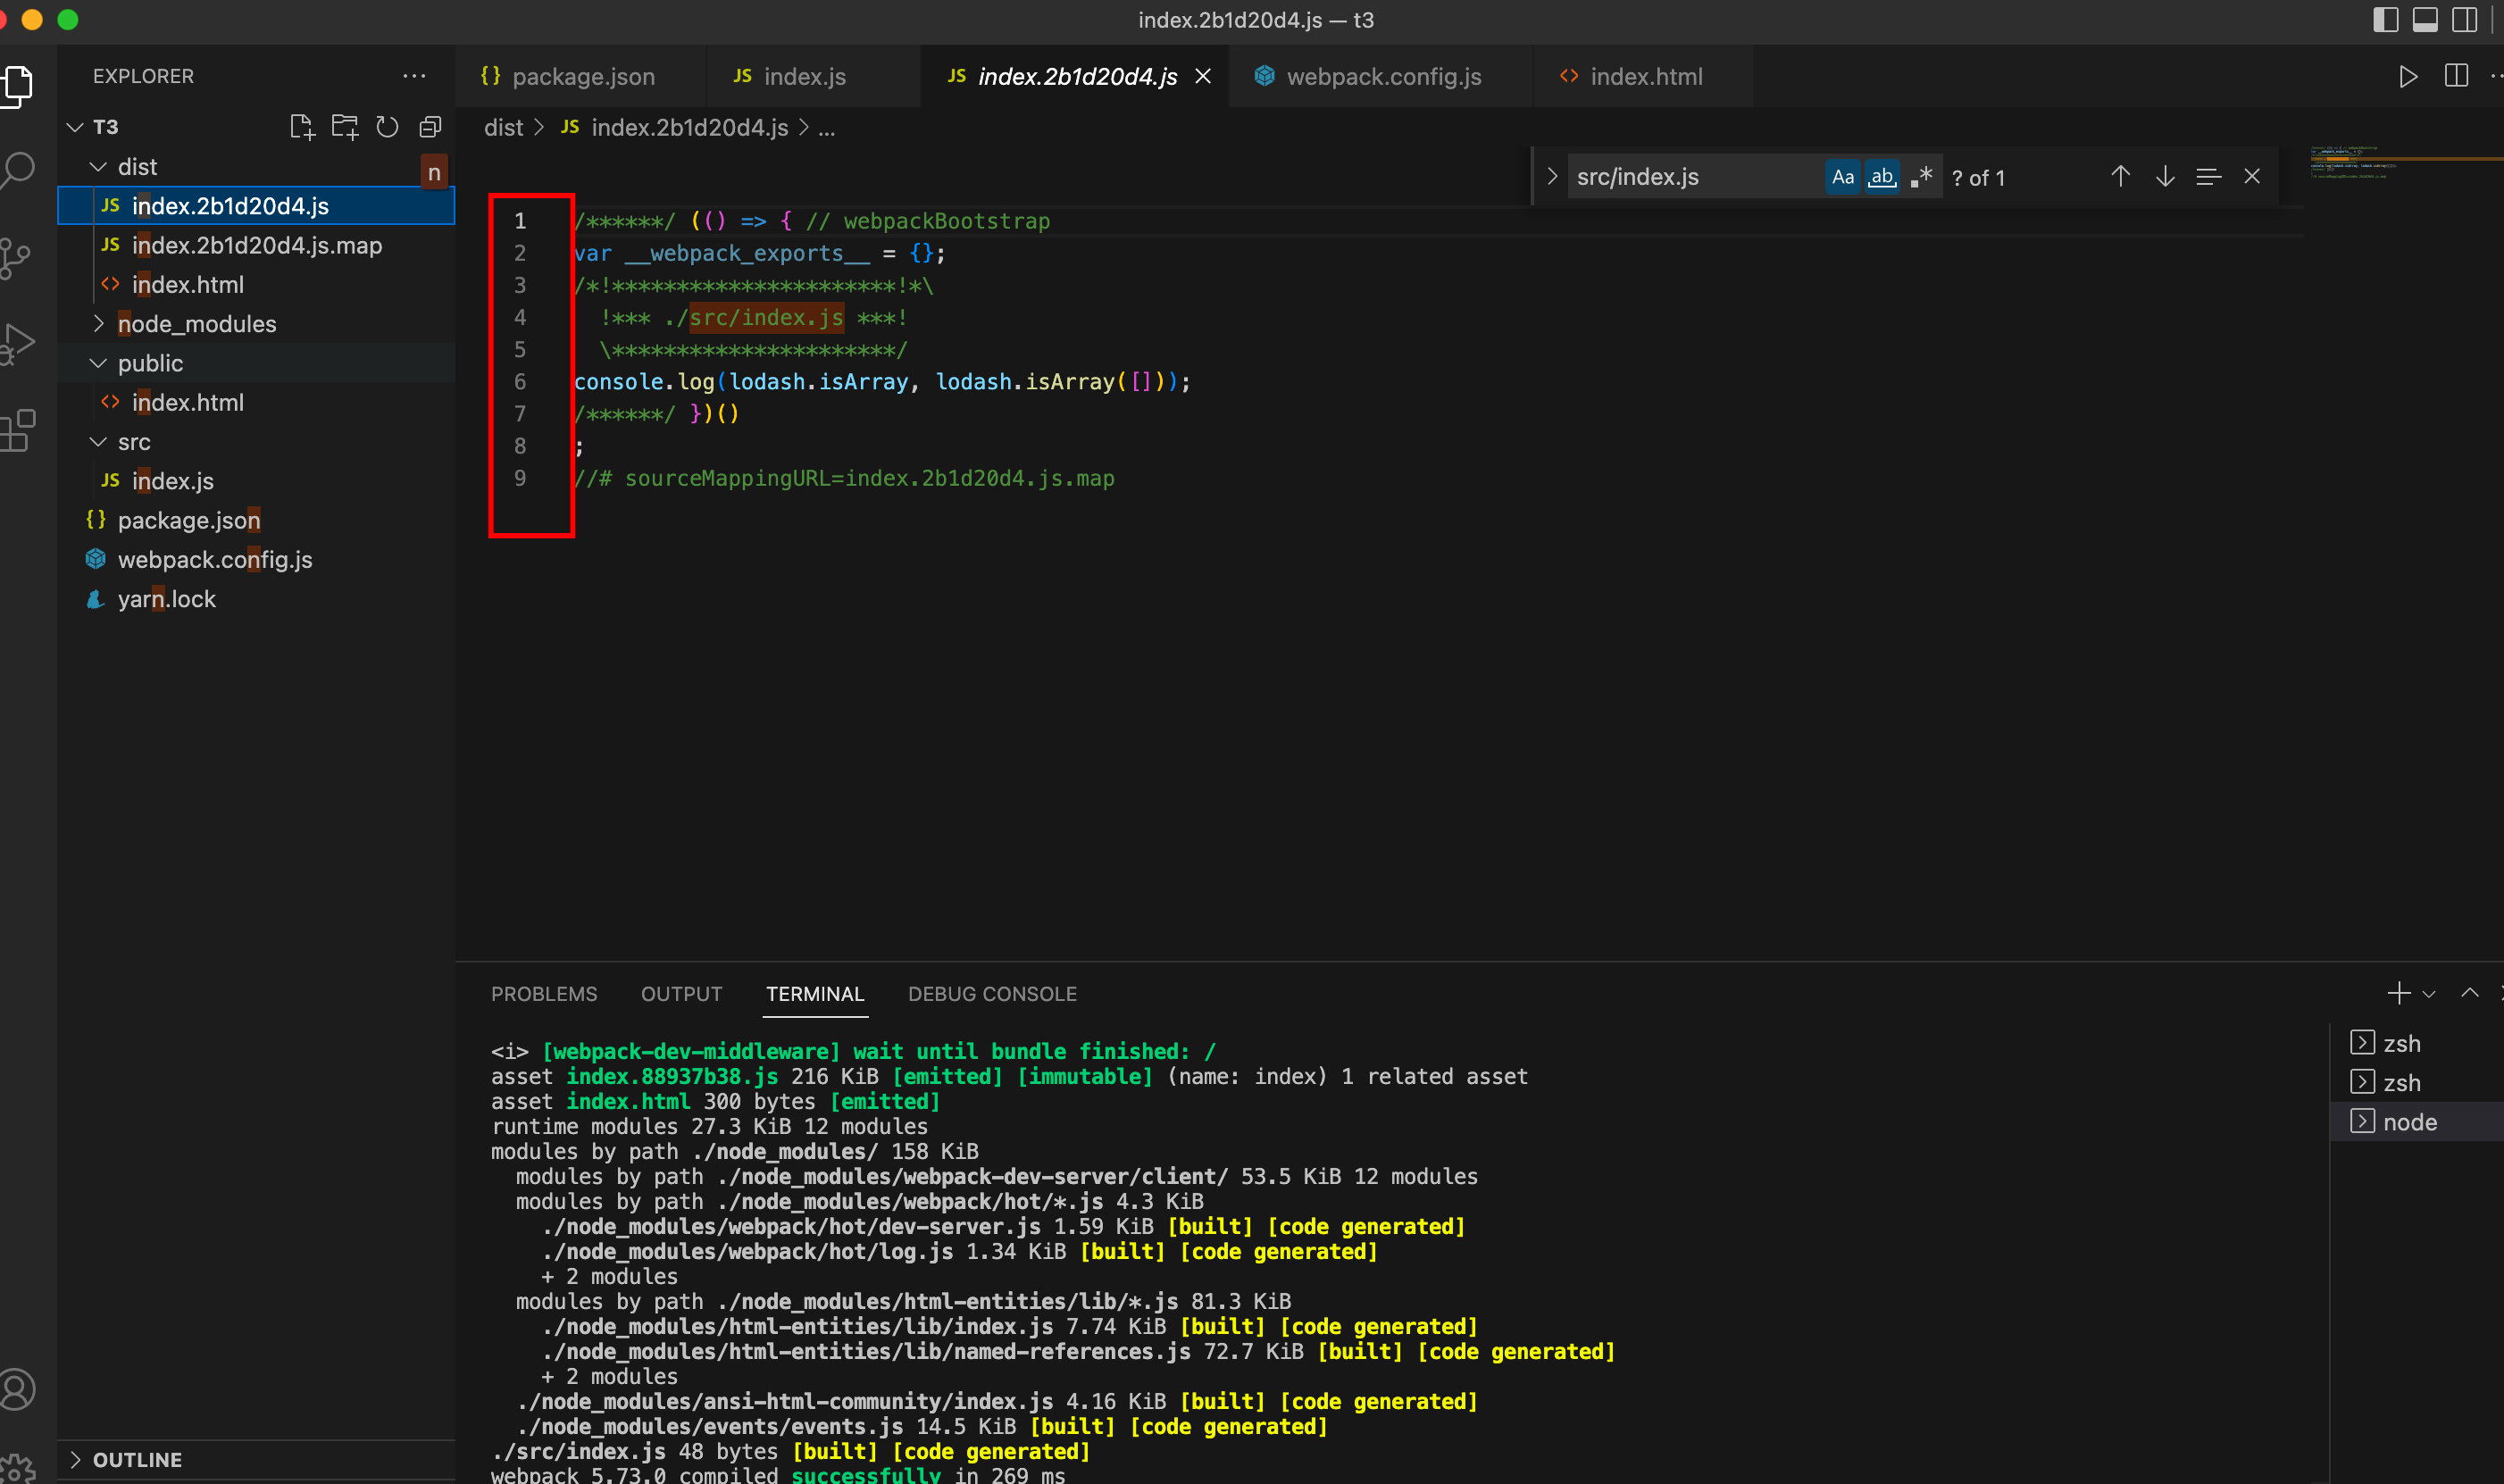This screenshot has width=2504, height=1484.
Task: Create a new folder in T3
Action: [345, 127]
